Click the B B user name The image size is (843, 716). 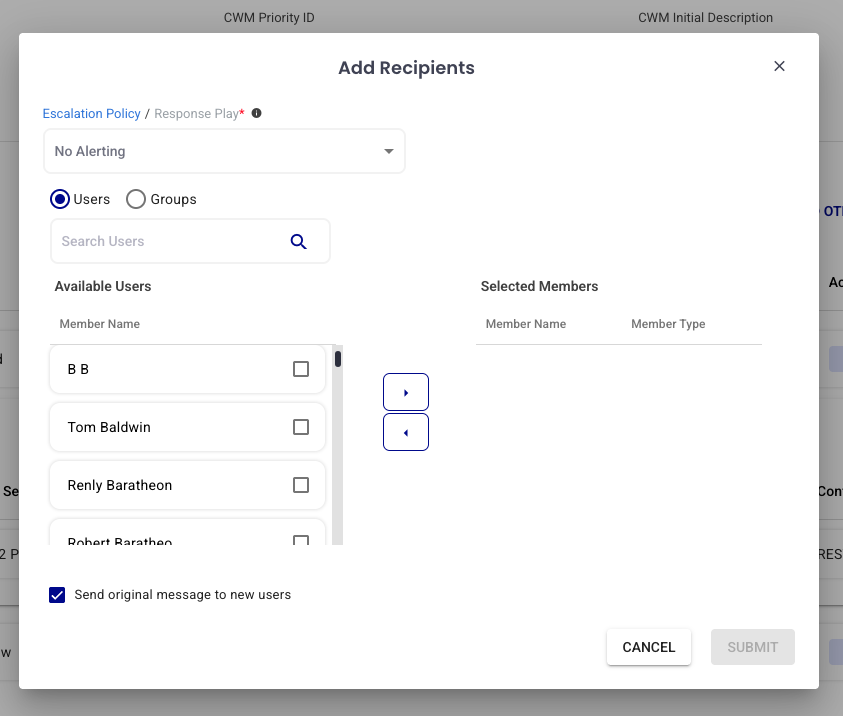(x=78, y=369)
